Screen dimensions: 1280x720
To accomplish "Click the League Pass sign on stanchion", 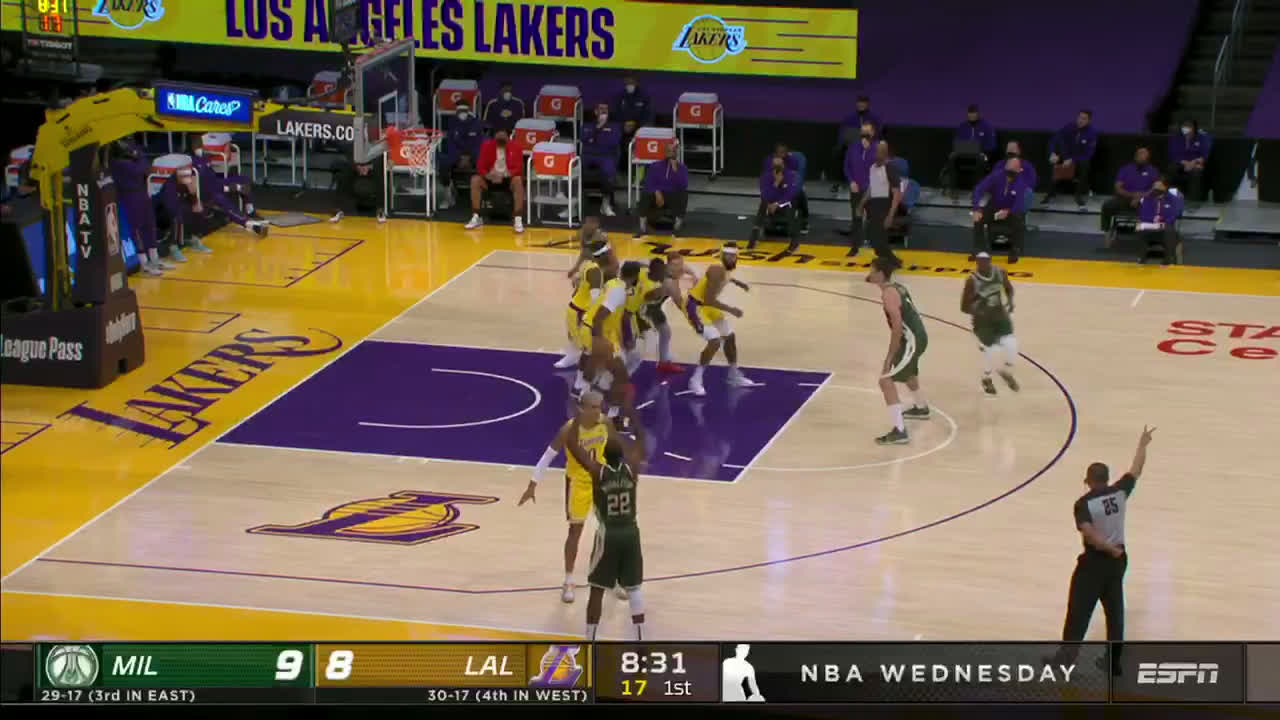I will (x=42, y=349).
